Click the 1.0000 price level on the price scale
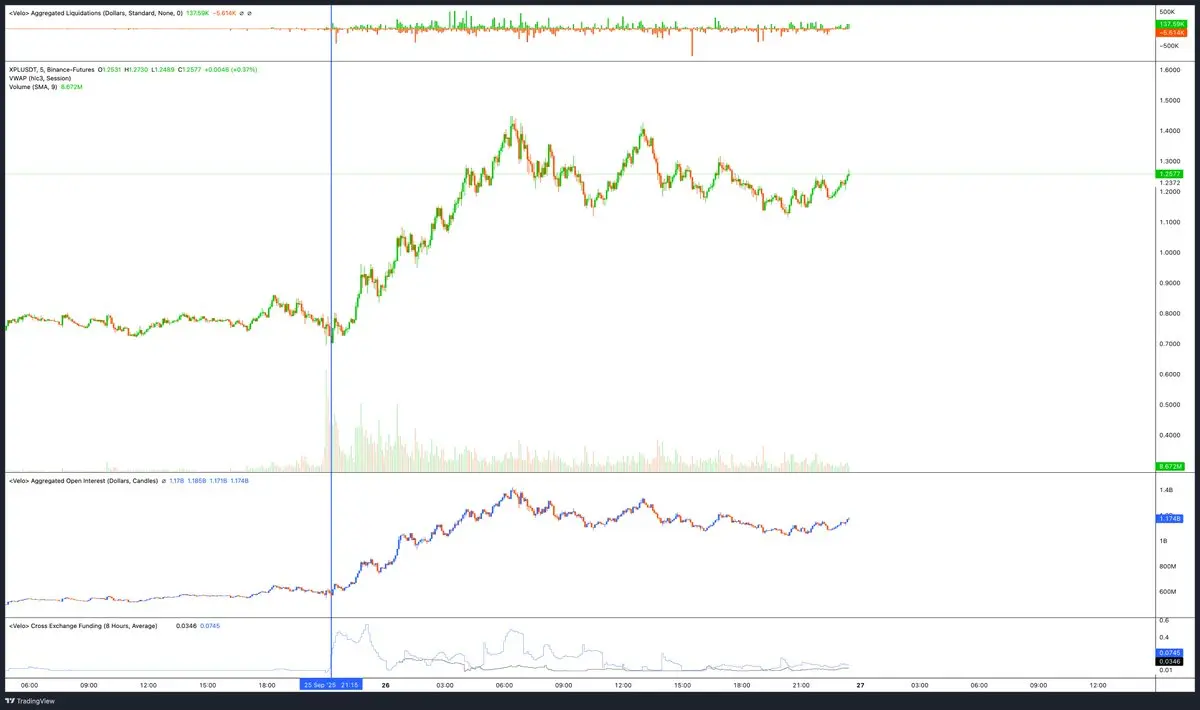 (x=1170, y=252)
